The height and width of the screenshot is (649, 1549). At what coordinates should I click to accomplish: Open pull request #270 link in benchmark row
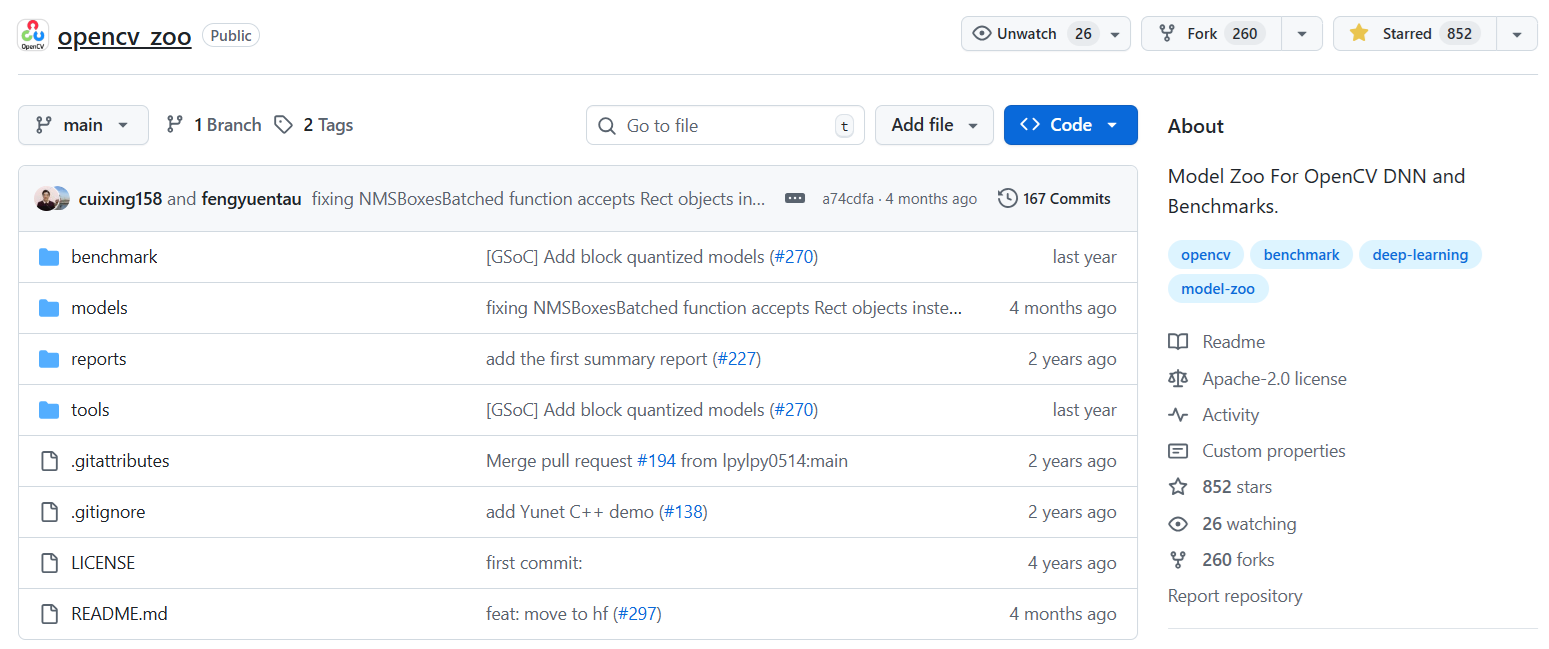tap(794, 257)
